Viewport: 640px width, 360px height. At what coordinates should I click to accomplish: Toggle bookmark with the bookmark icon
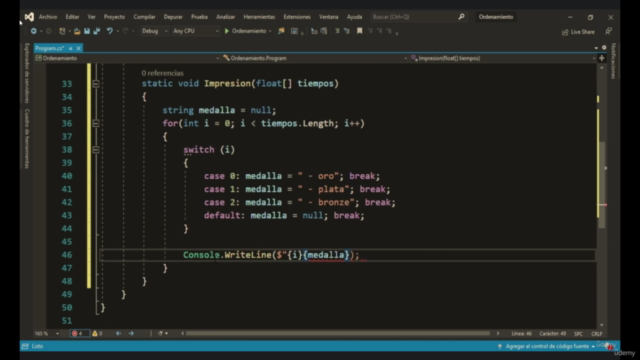point(360,31)
